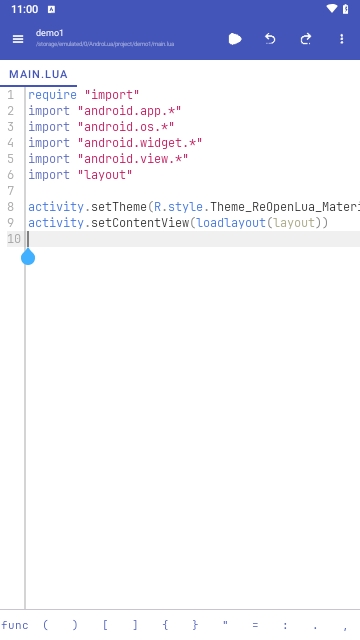Insert an opening curly brace
360x640 pixels.
(165, 625)
